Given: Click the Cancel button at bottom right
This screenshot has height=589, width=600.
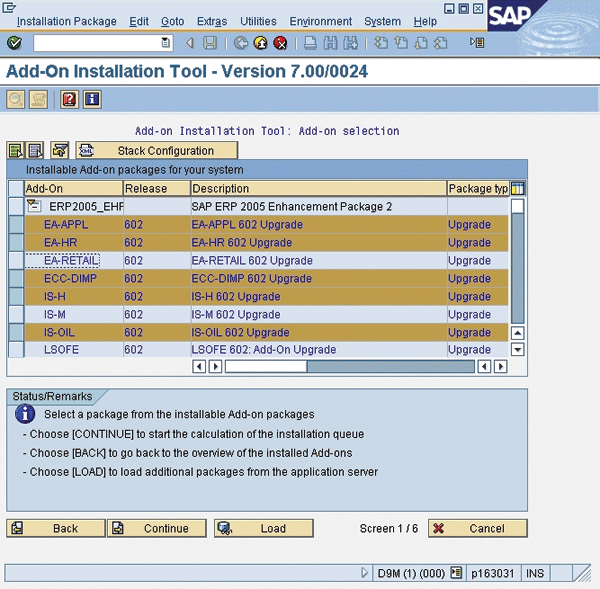Looking at the screenshot, I should [x=478, y=528].
